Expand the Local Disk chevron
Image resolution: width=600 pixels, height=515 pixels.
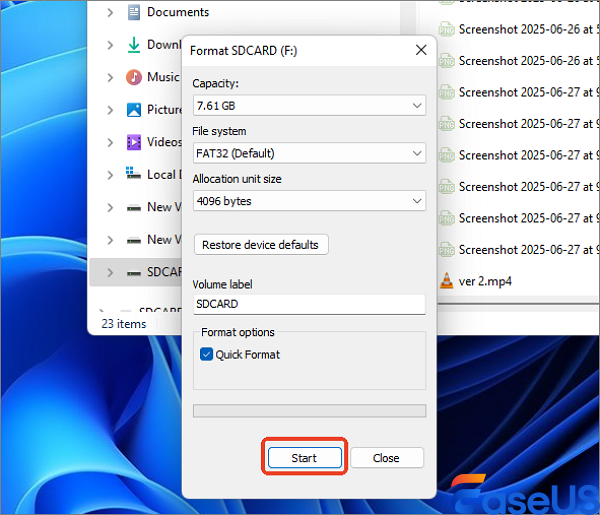click(x=110, y=175)
